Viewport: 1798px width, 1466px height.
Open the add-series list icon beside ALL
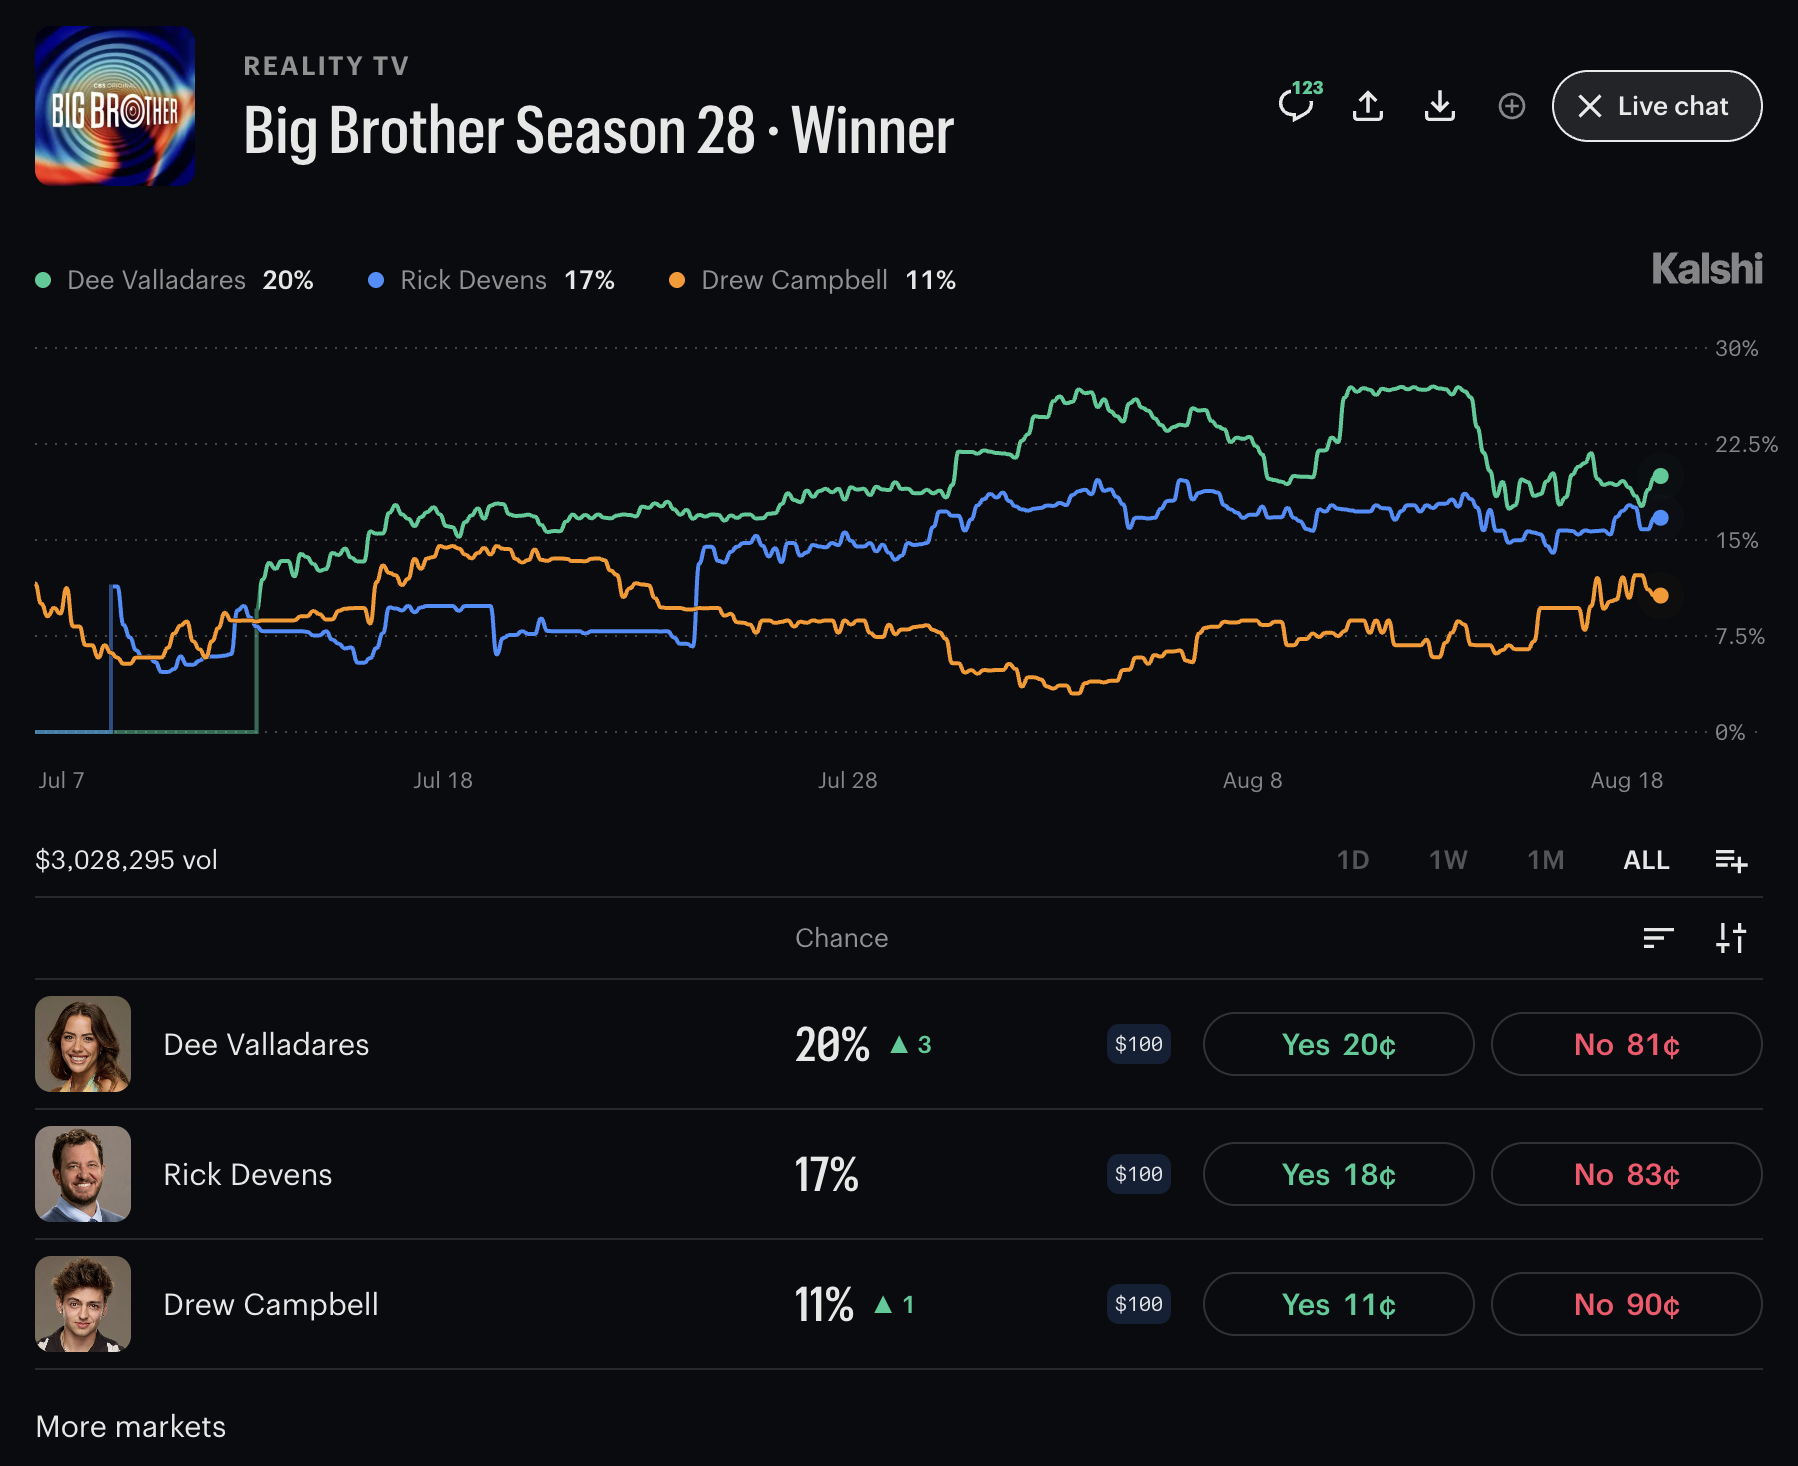1731,860
